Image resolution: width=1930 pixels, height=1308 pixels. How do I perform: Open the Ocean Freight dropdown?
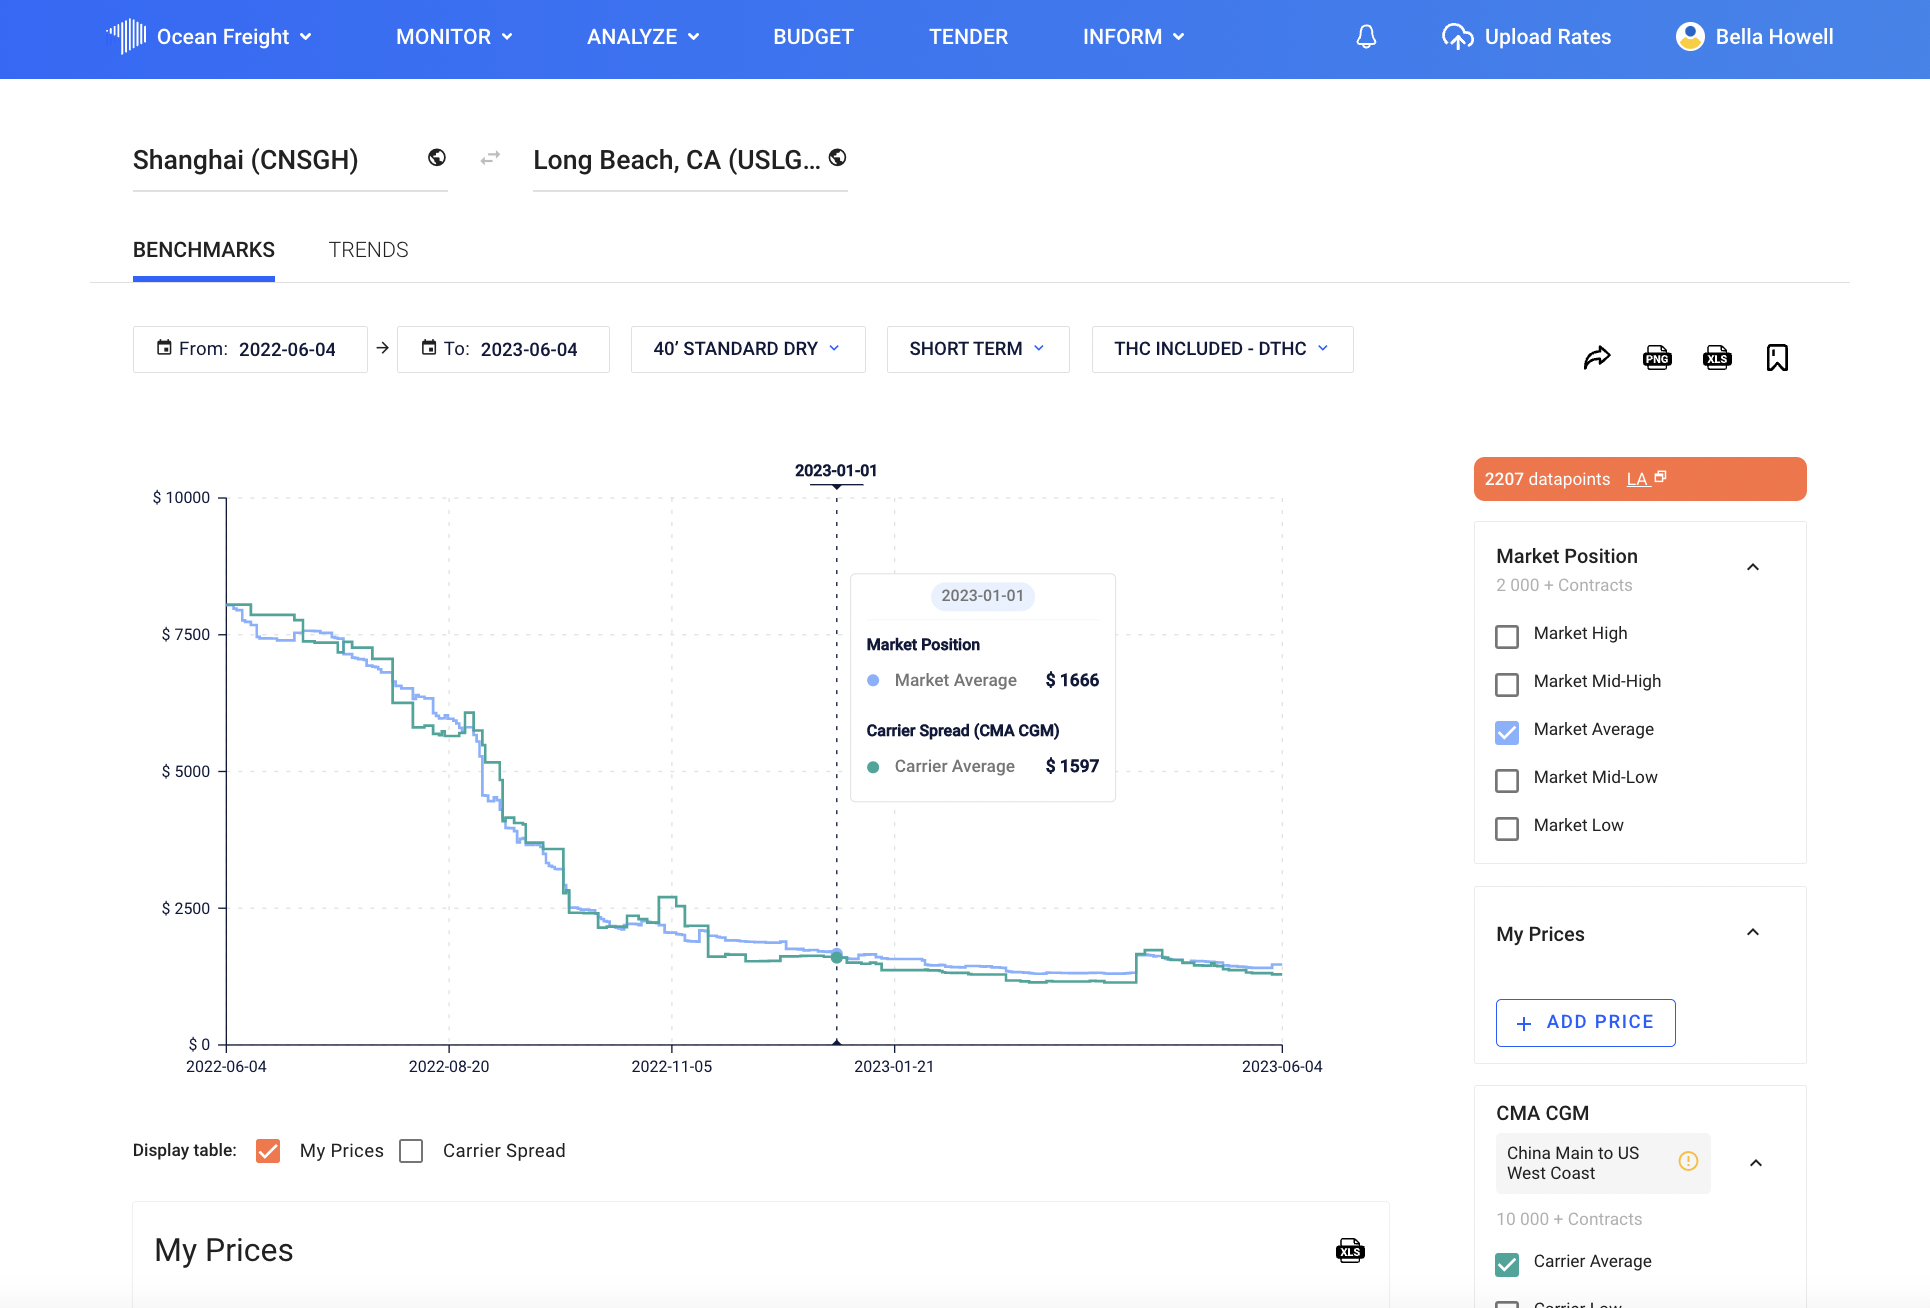235,37
